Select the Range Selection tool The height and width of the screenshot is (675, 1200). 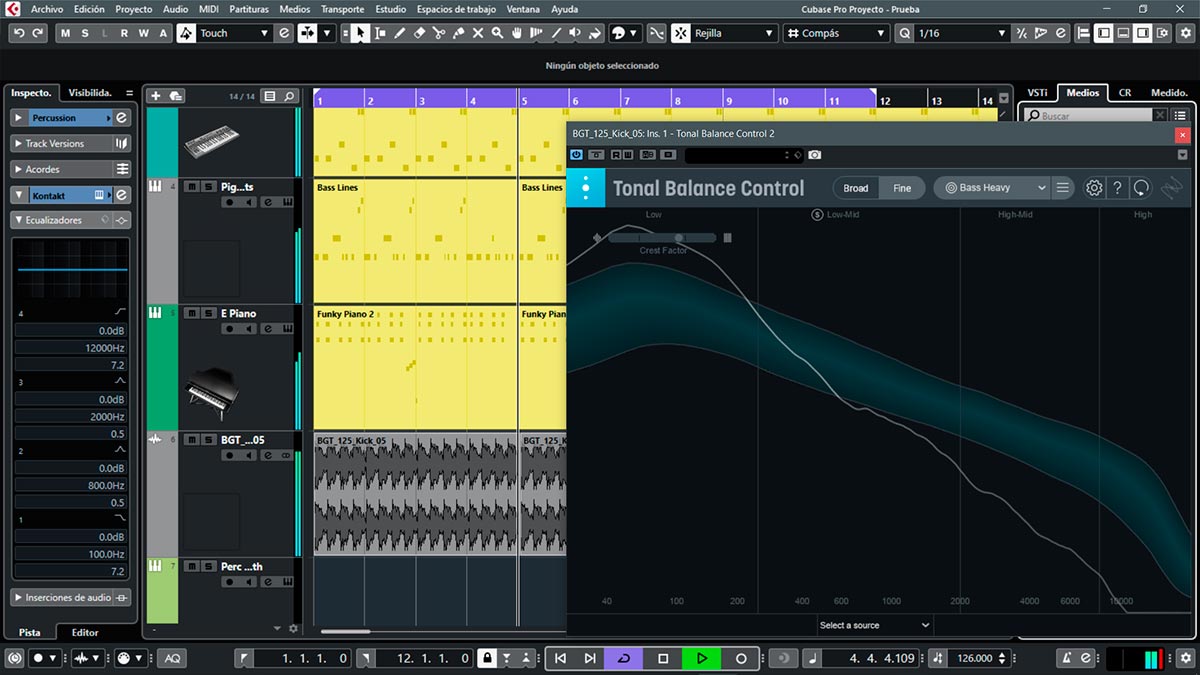(x=380, y=33)
